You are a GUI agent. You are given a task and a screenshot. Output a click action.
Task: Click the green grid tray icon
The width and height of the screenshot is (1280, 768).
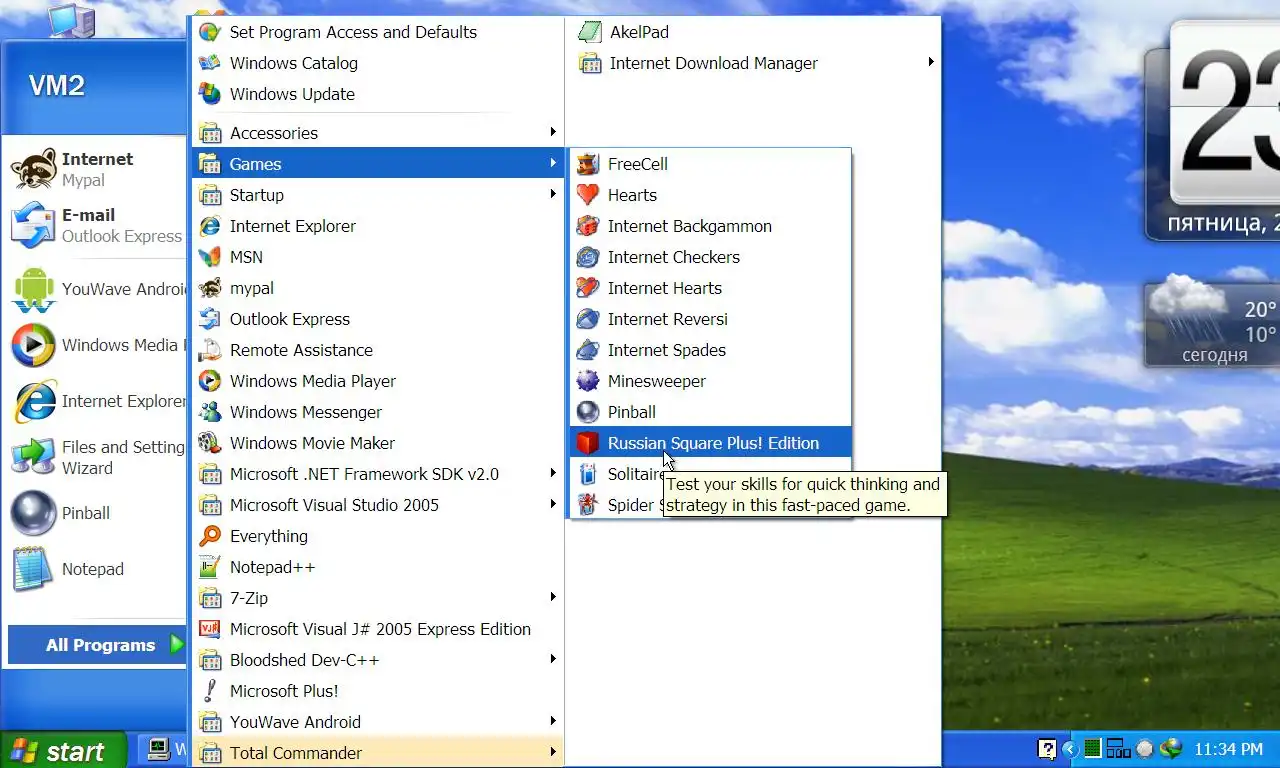[x=1093, y=749]
